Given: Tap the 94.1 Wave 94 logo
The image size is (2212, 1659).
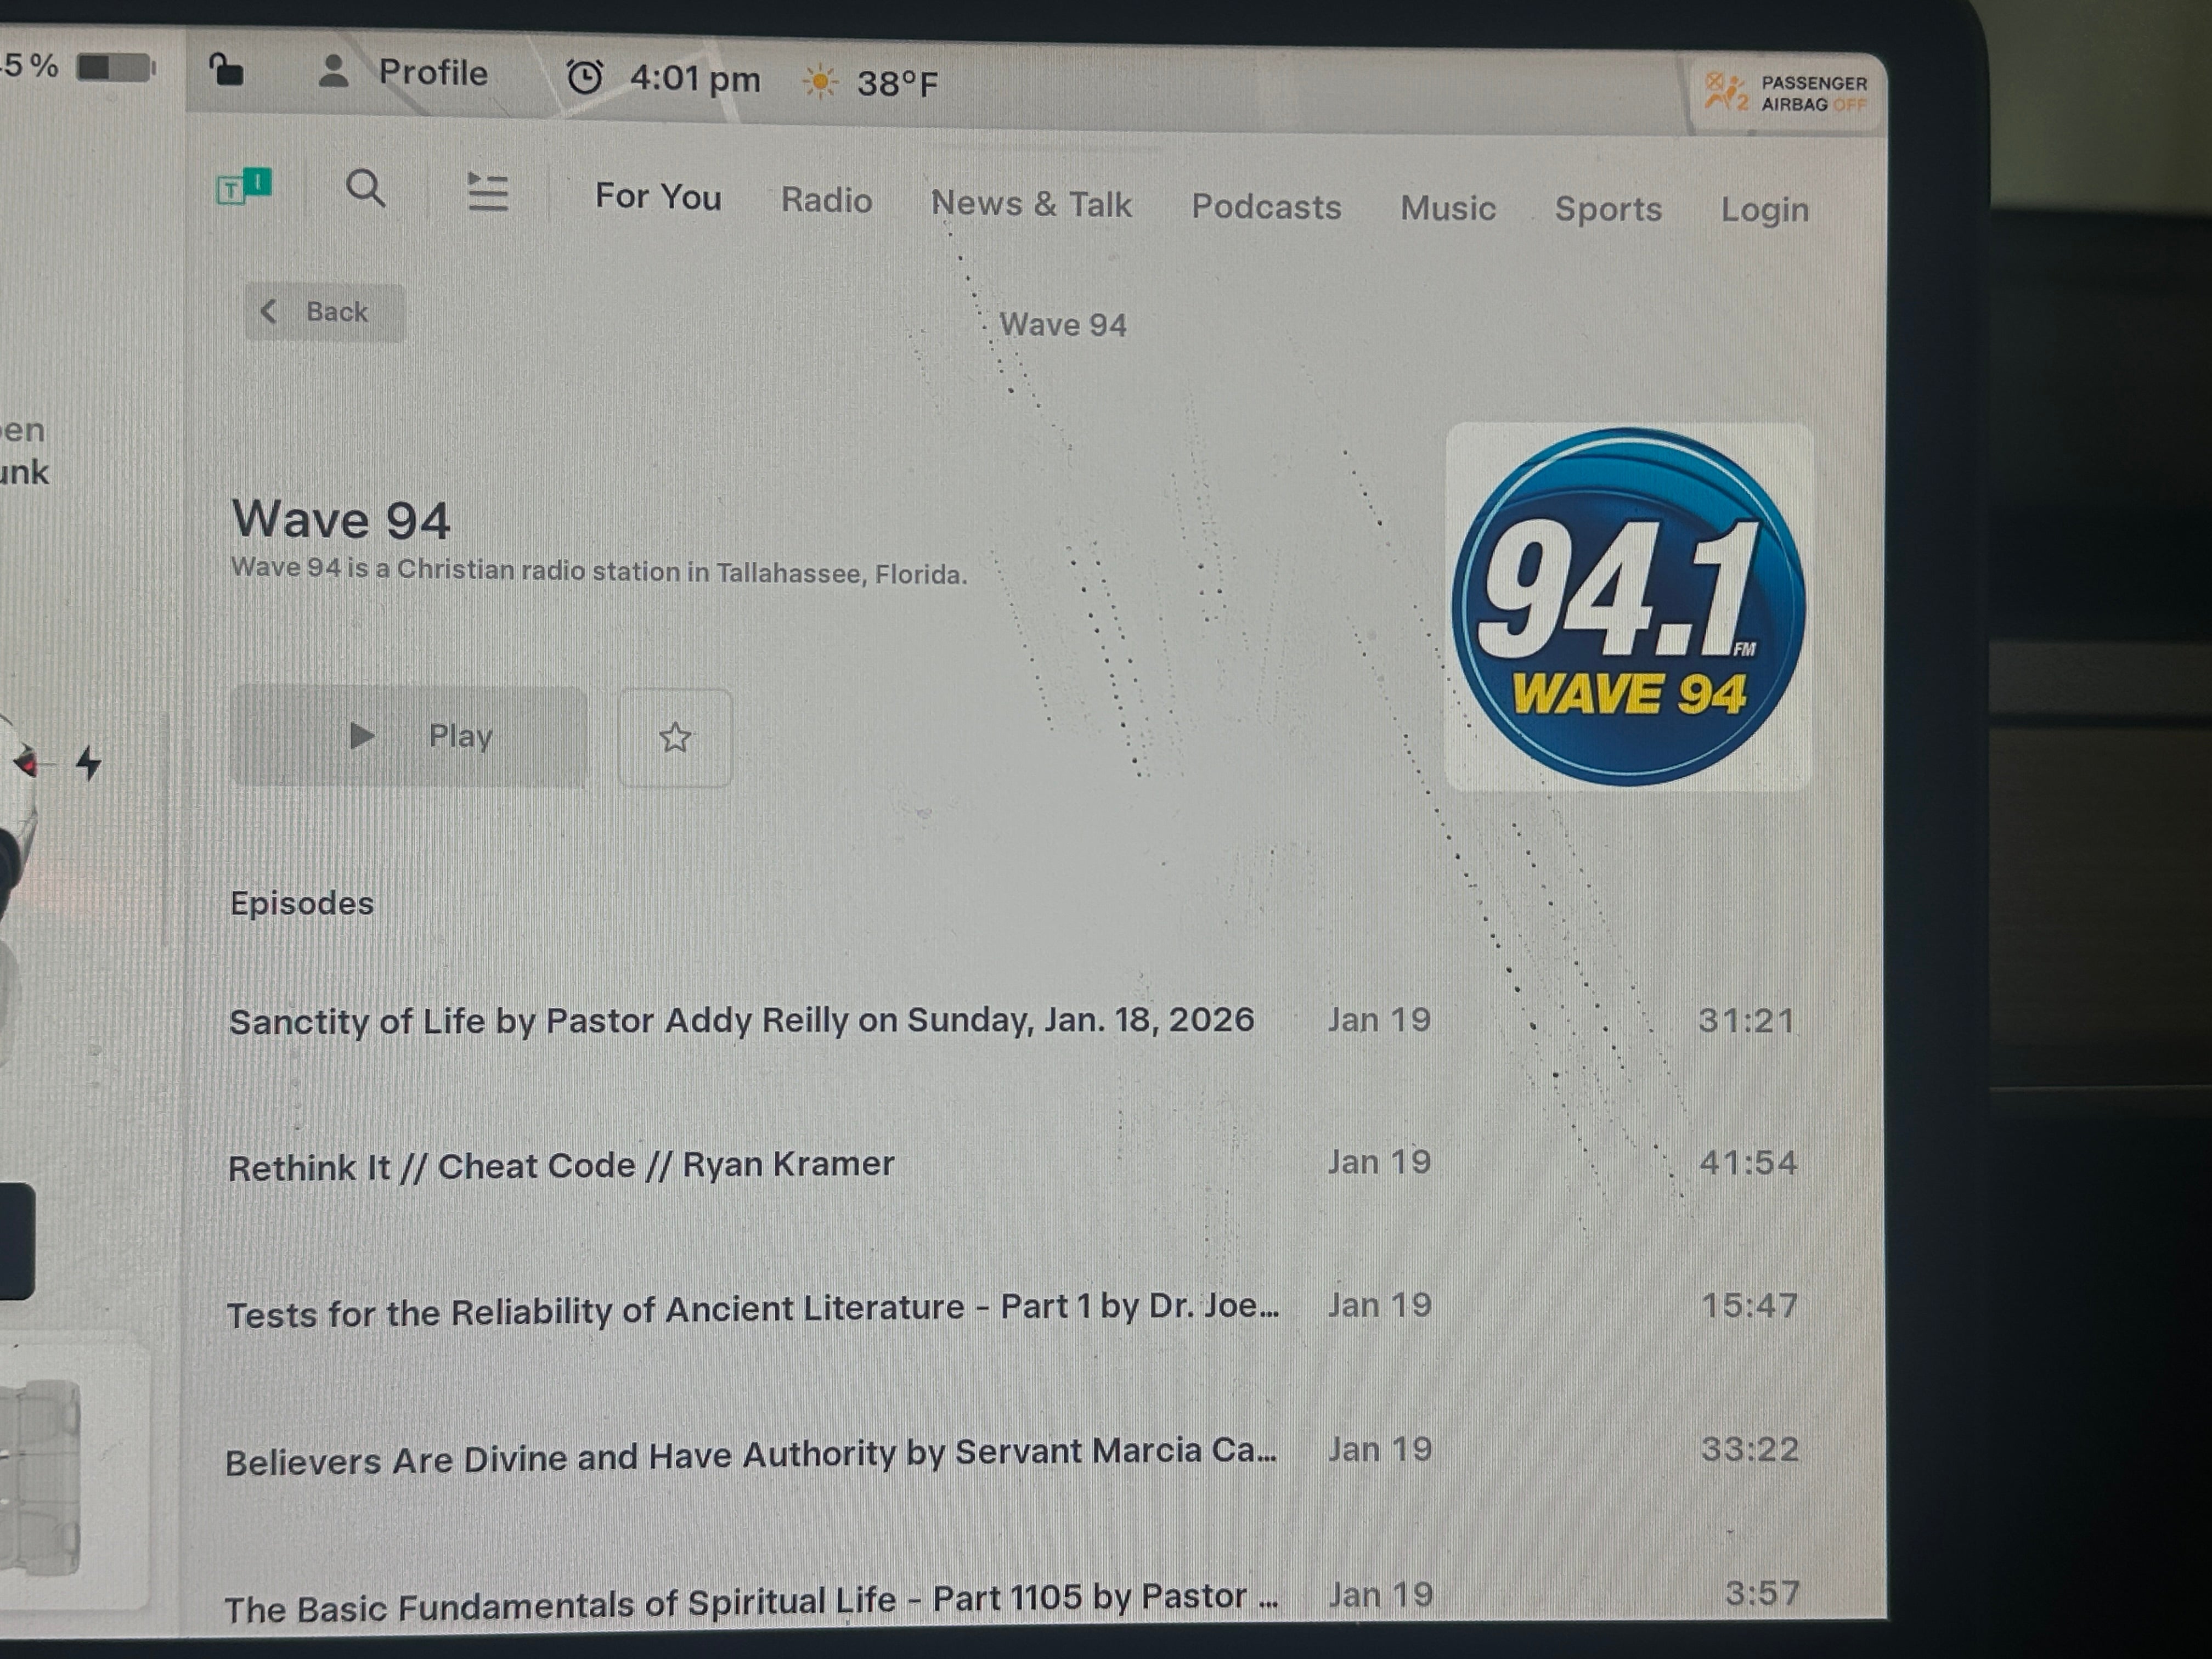Looking at the screenshot, I should tap(1628, 607).
